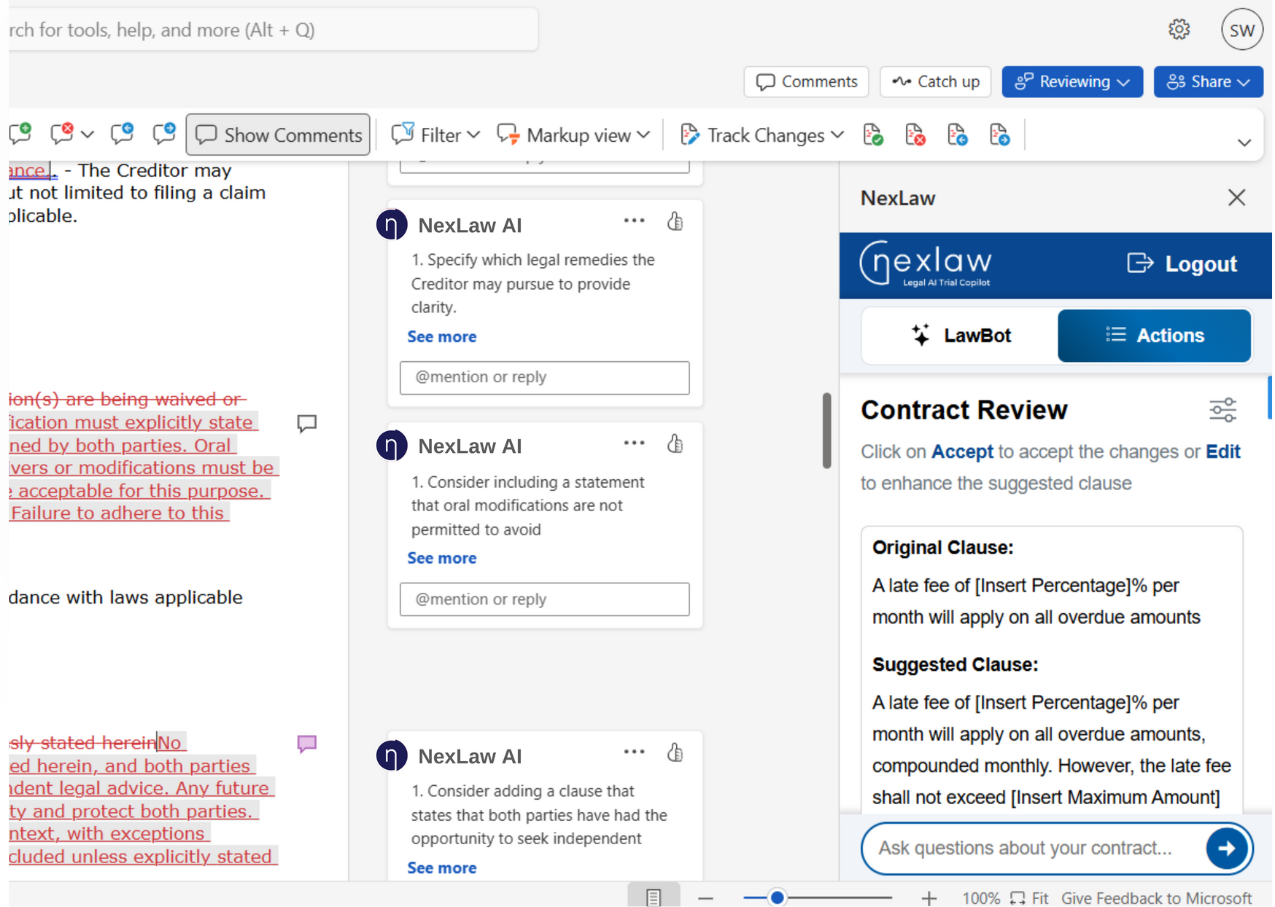Go to the next comment icon
The width and height of the screenshot is (1275, 907).
[164, 135]
